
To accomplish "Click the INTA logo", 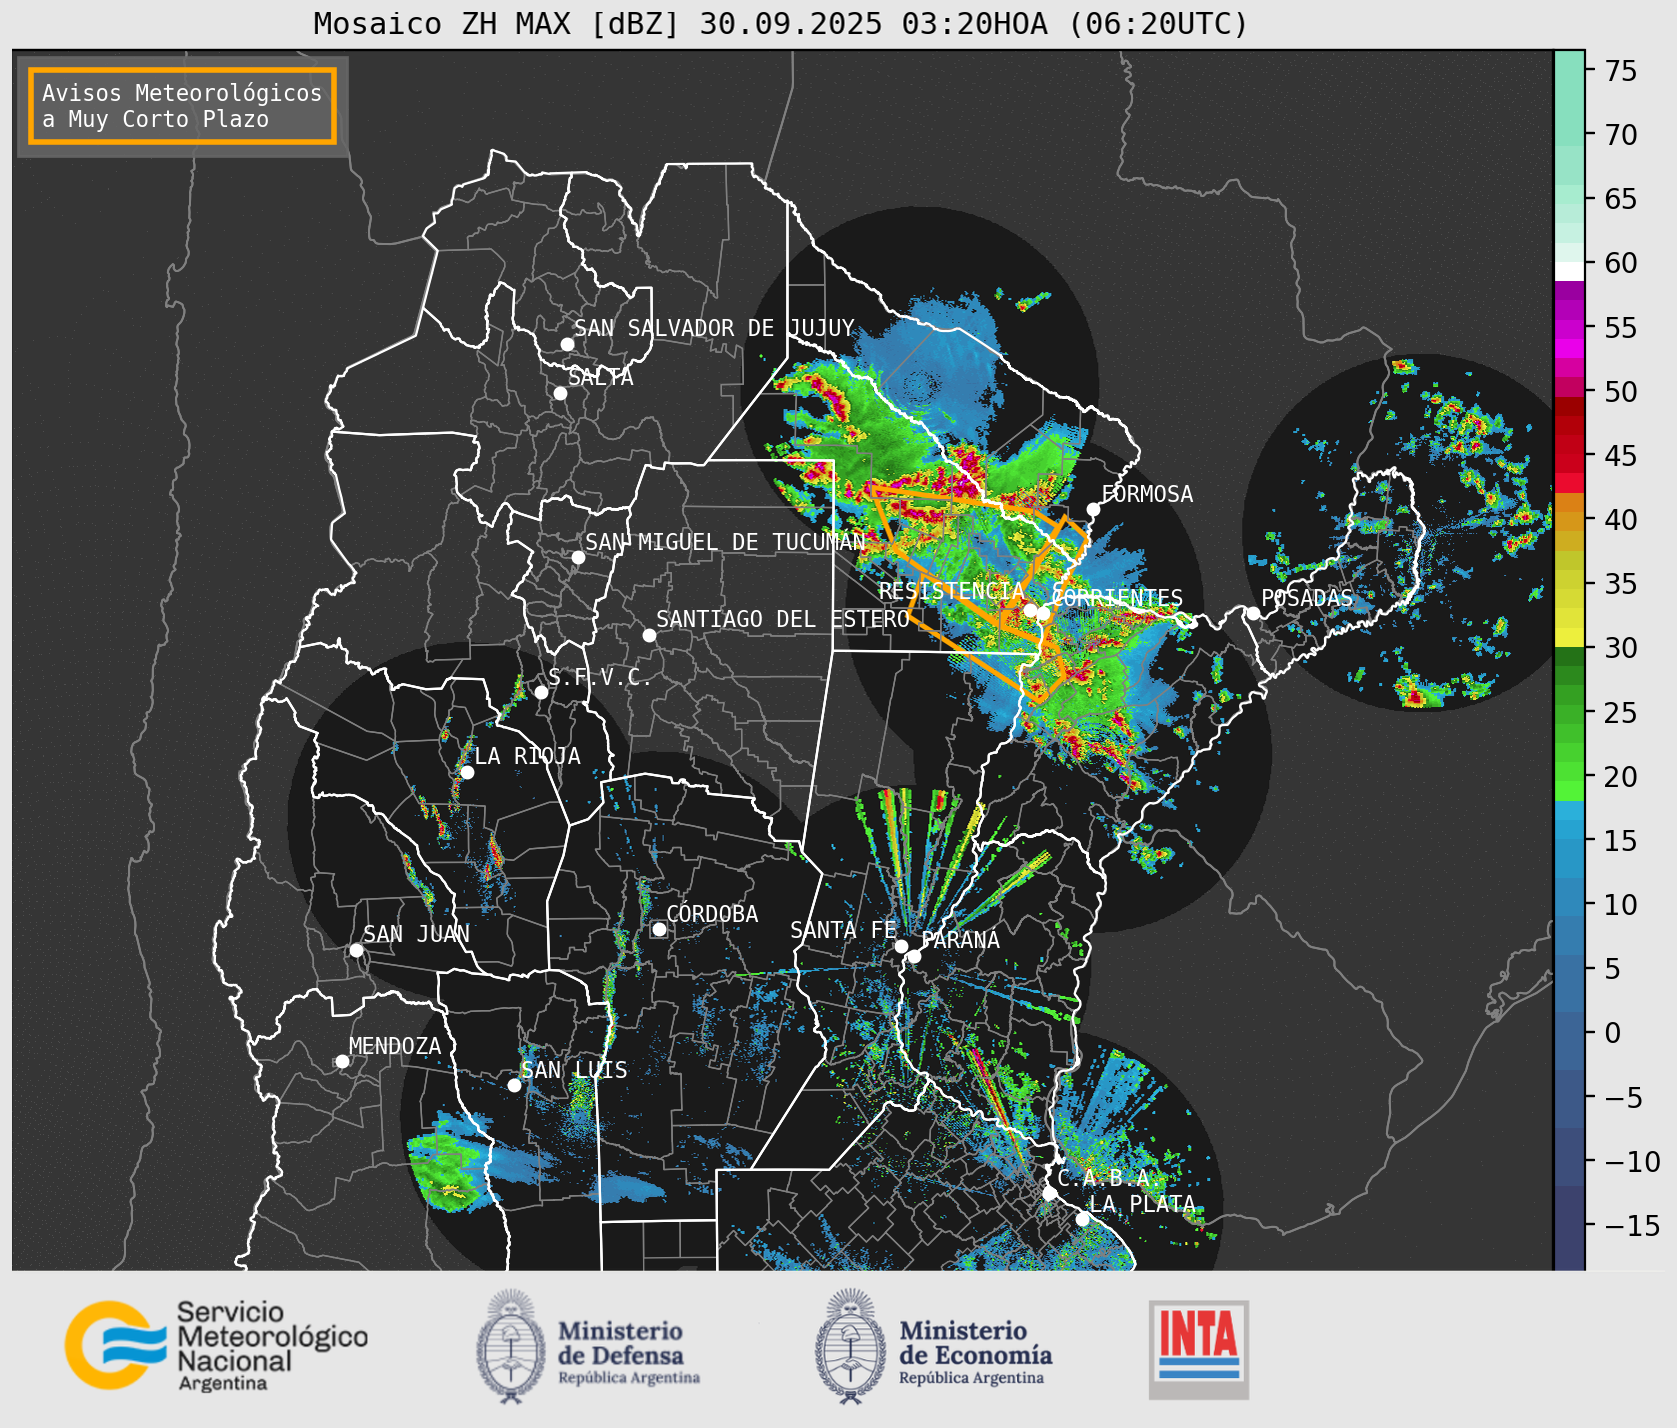I will click(x=1199, y=1349).
